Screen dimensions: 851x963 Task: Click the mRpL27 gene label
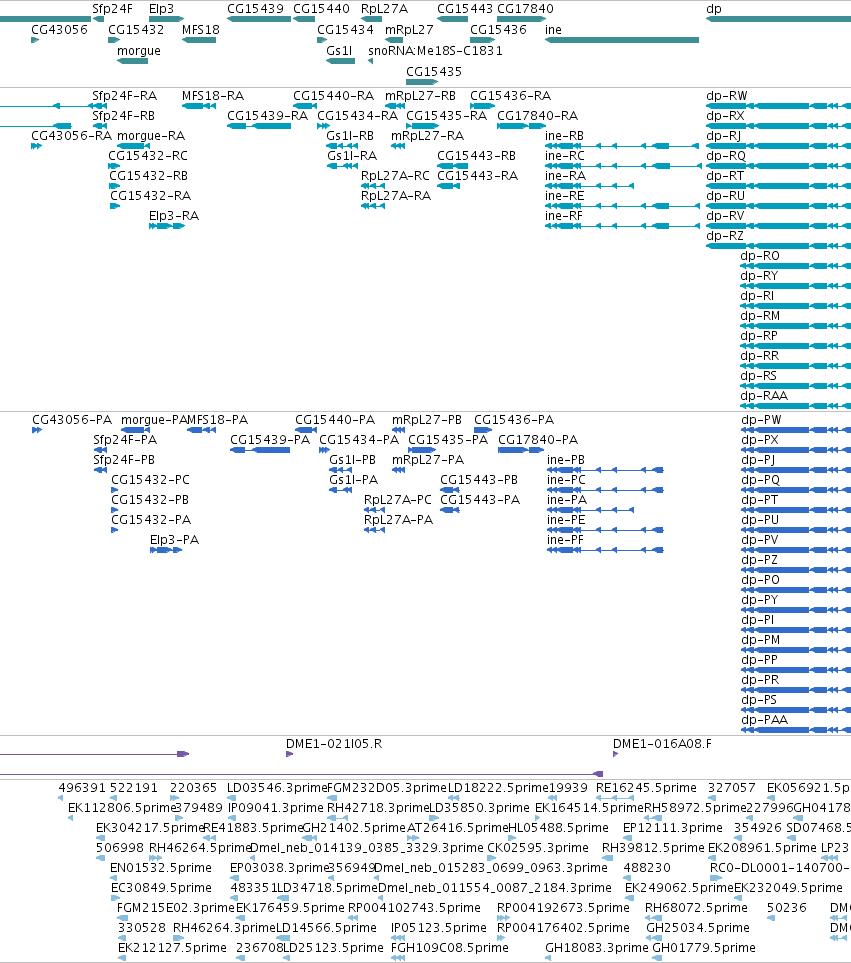tap(409, 29)
